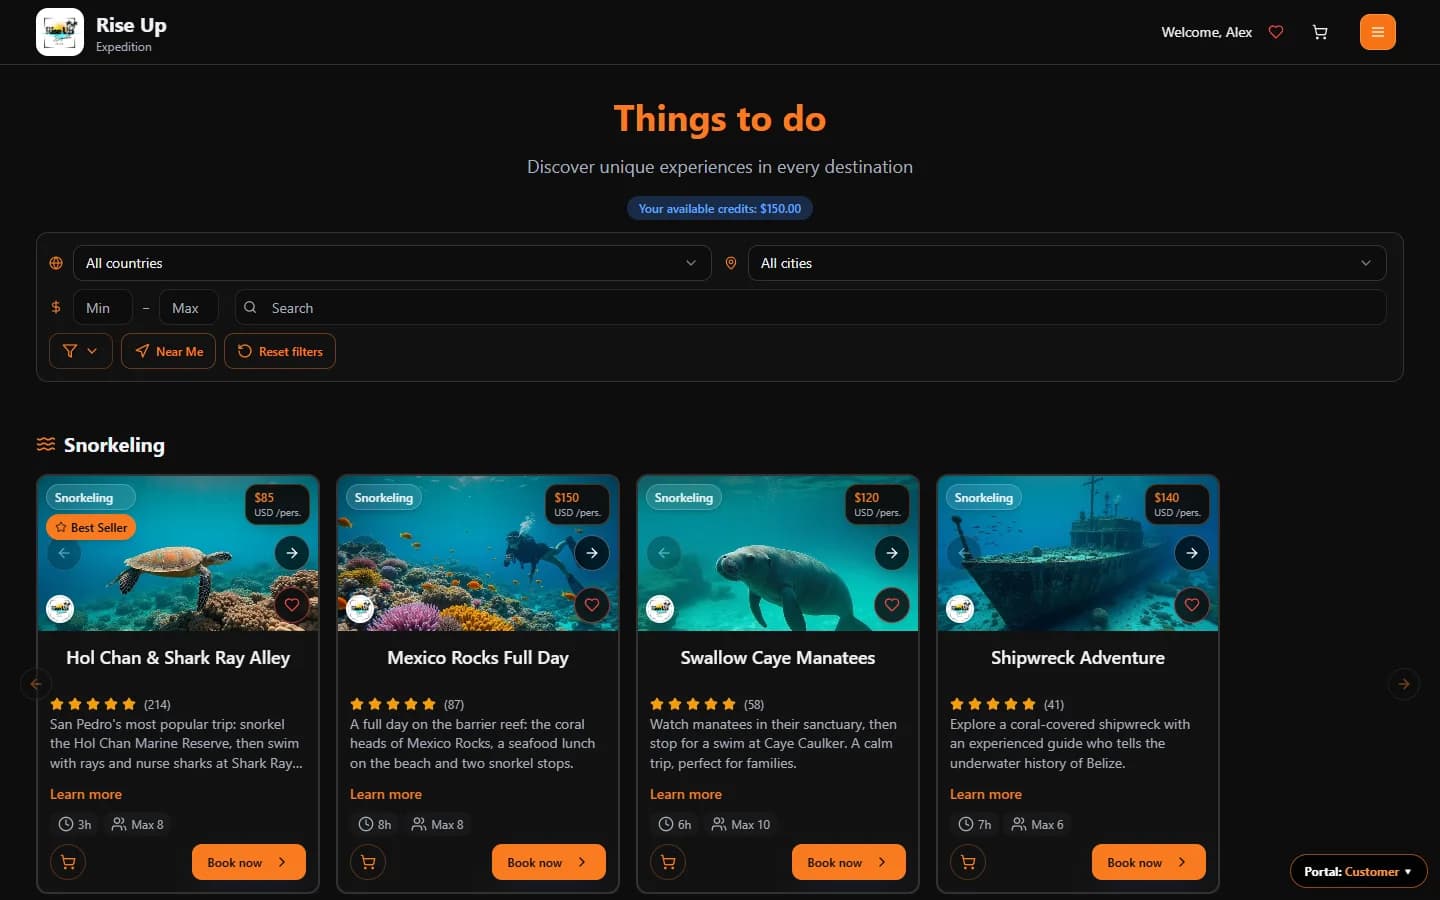Focus the Min price field
The image size is (1440, 900).
[103, 308]
